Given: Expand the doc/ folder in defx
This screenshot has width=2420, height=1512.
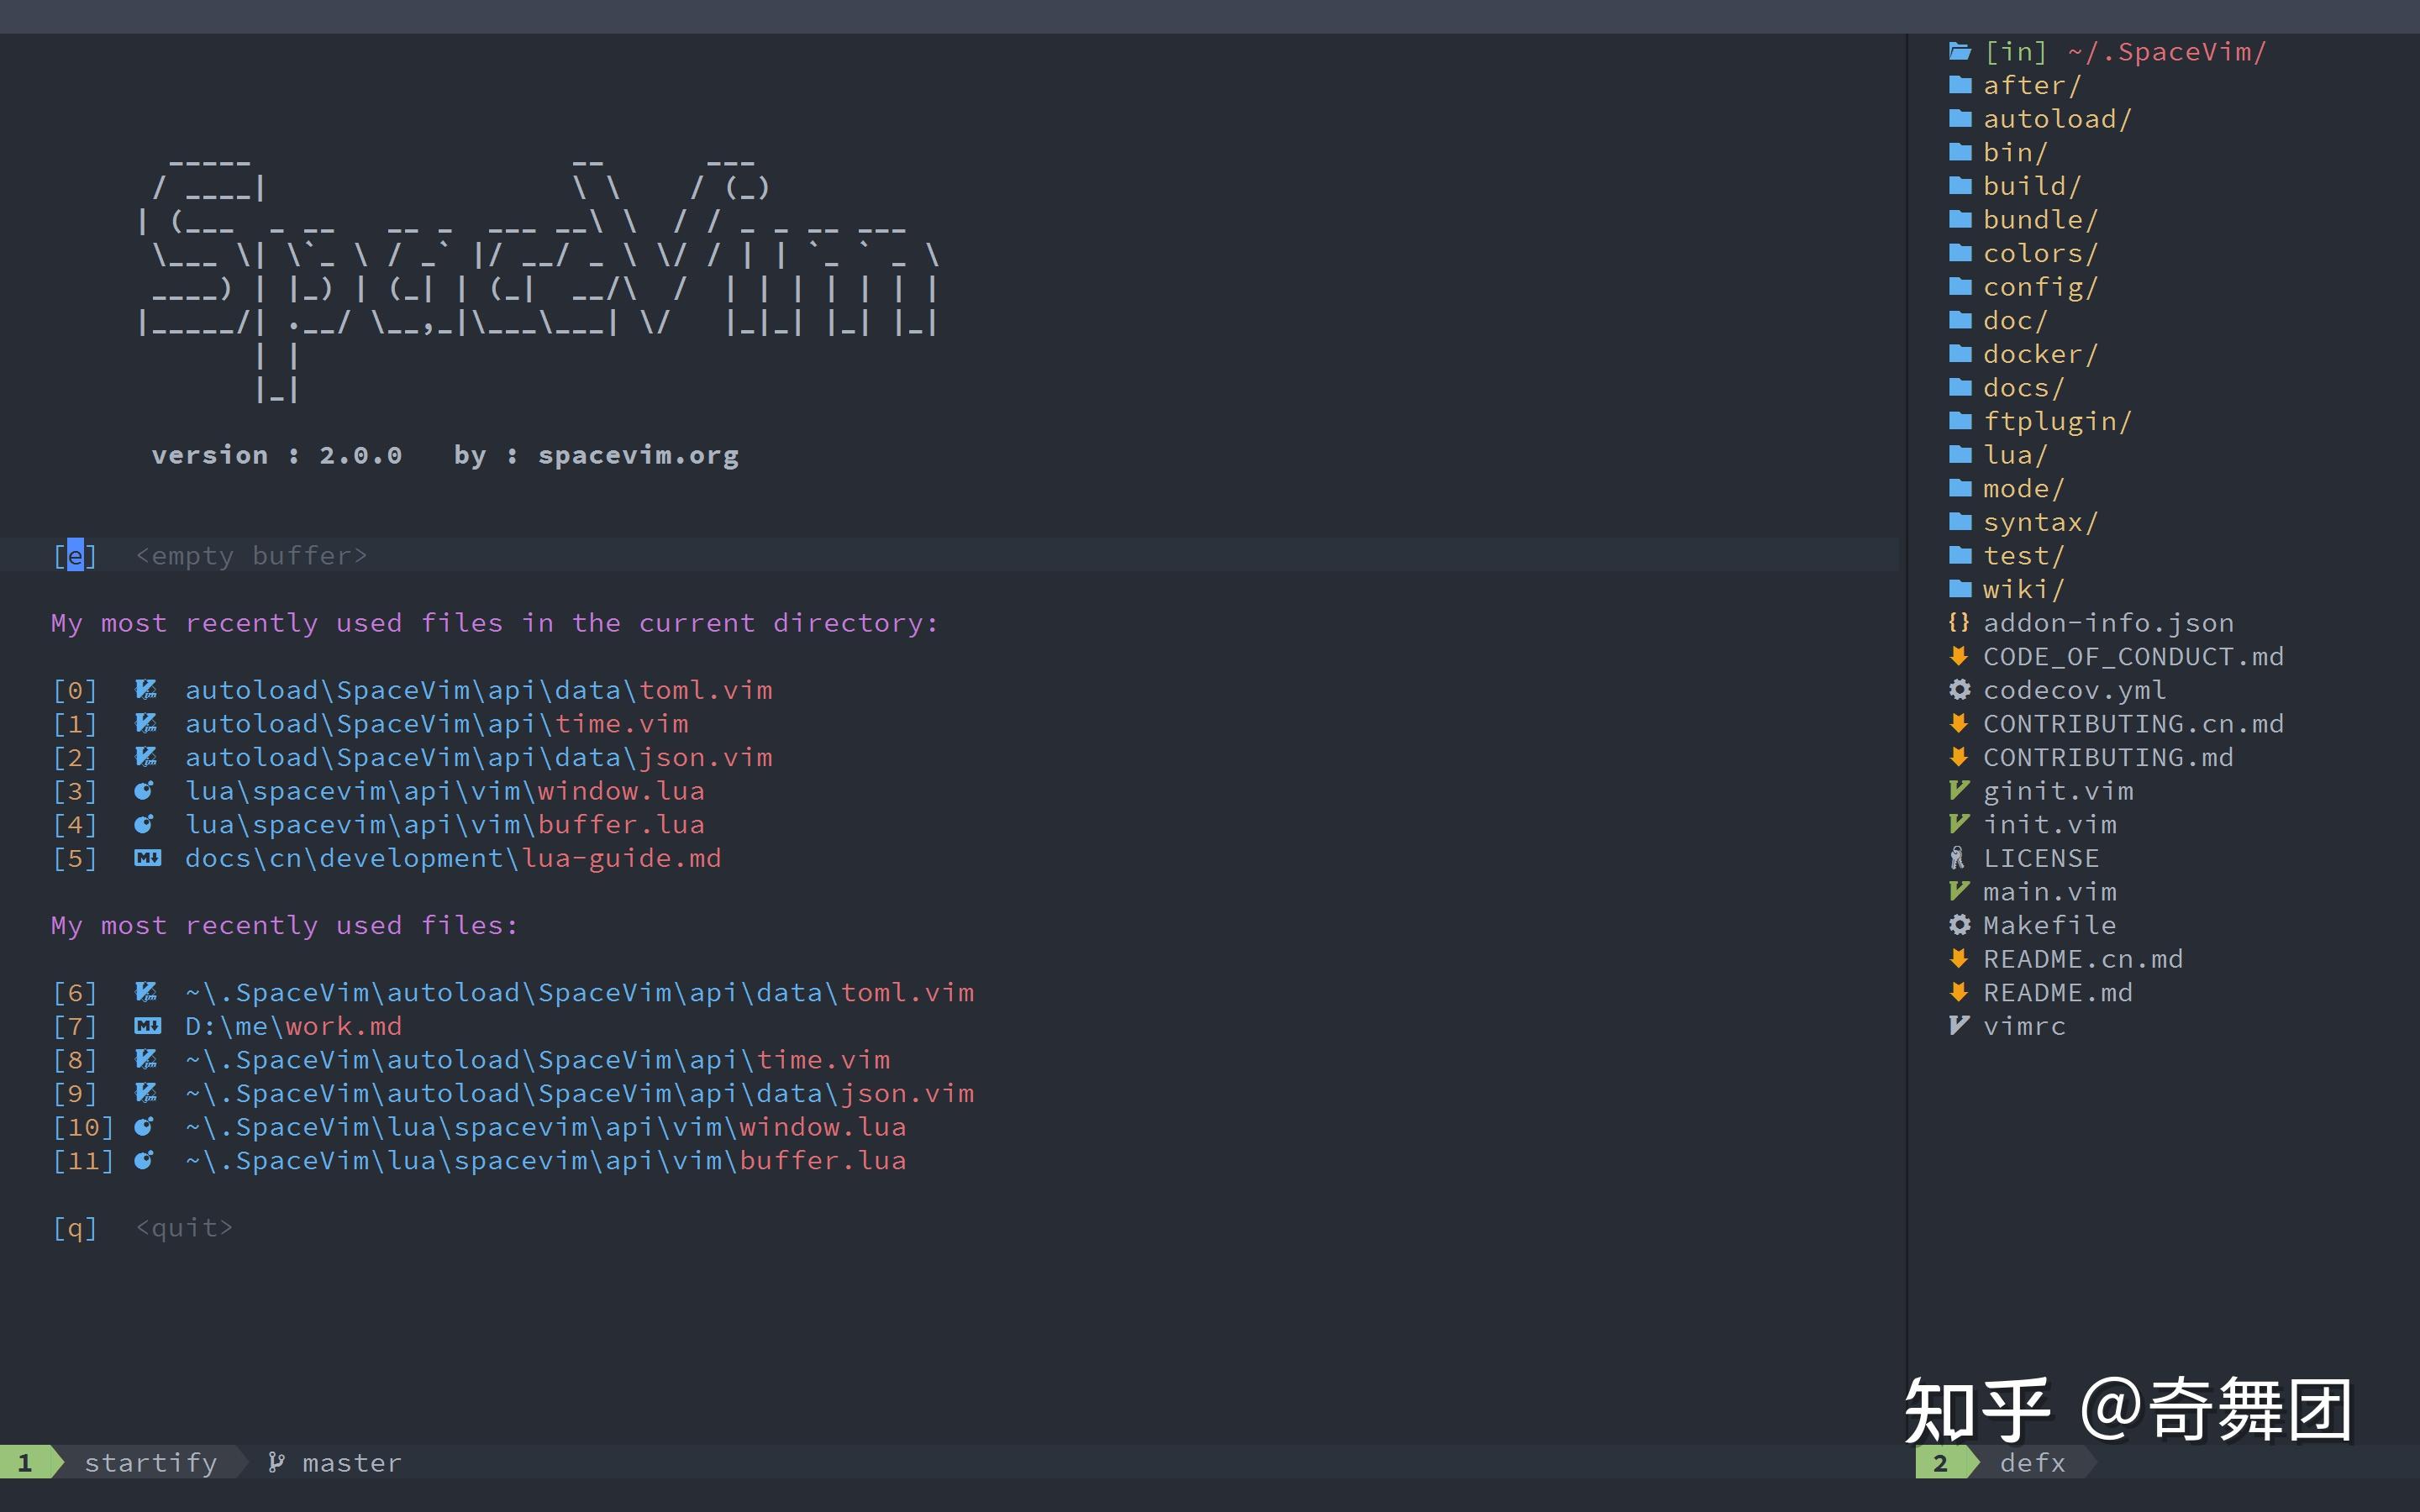Looking at the screenshot, I should click(2015, 320).
